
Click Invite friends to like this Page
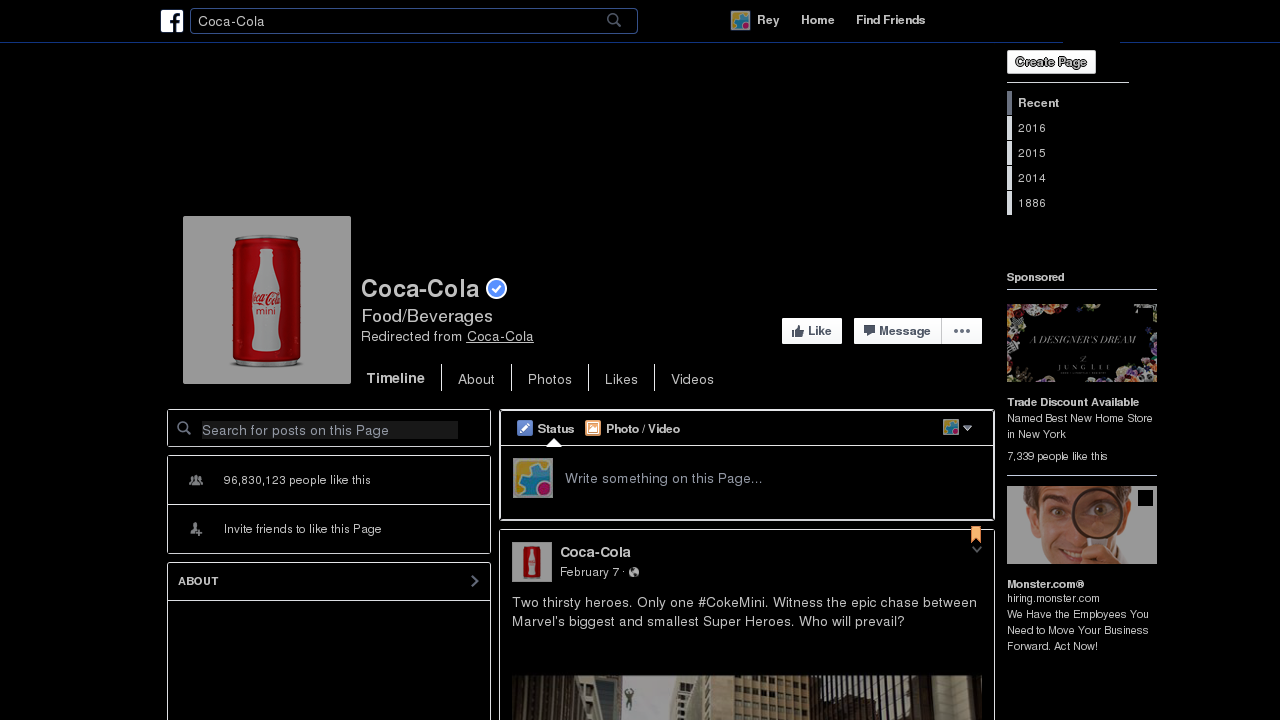[303, 529]
